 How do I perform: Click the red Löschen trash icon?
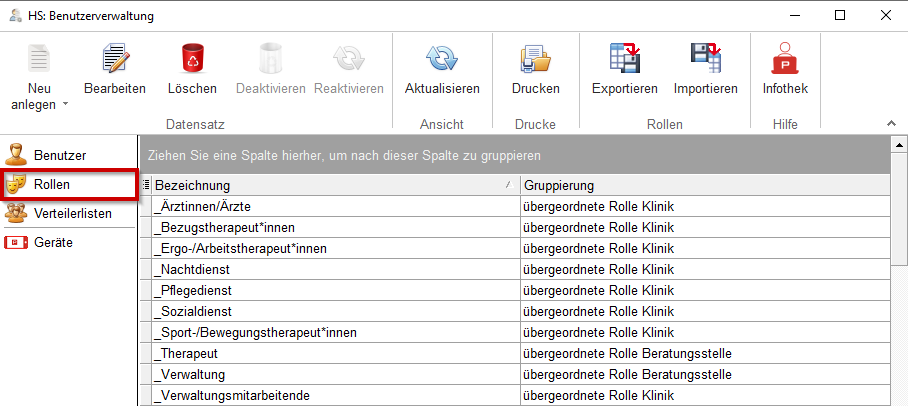pos(192,60)
